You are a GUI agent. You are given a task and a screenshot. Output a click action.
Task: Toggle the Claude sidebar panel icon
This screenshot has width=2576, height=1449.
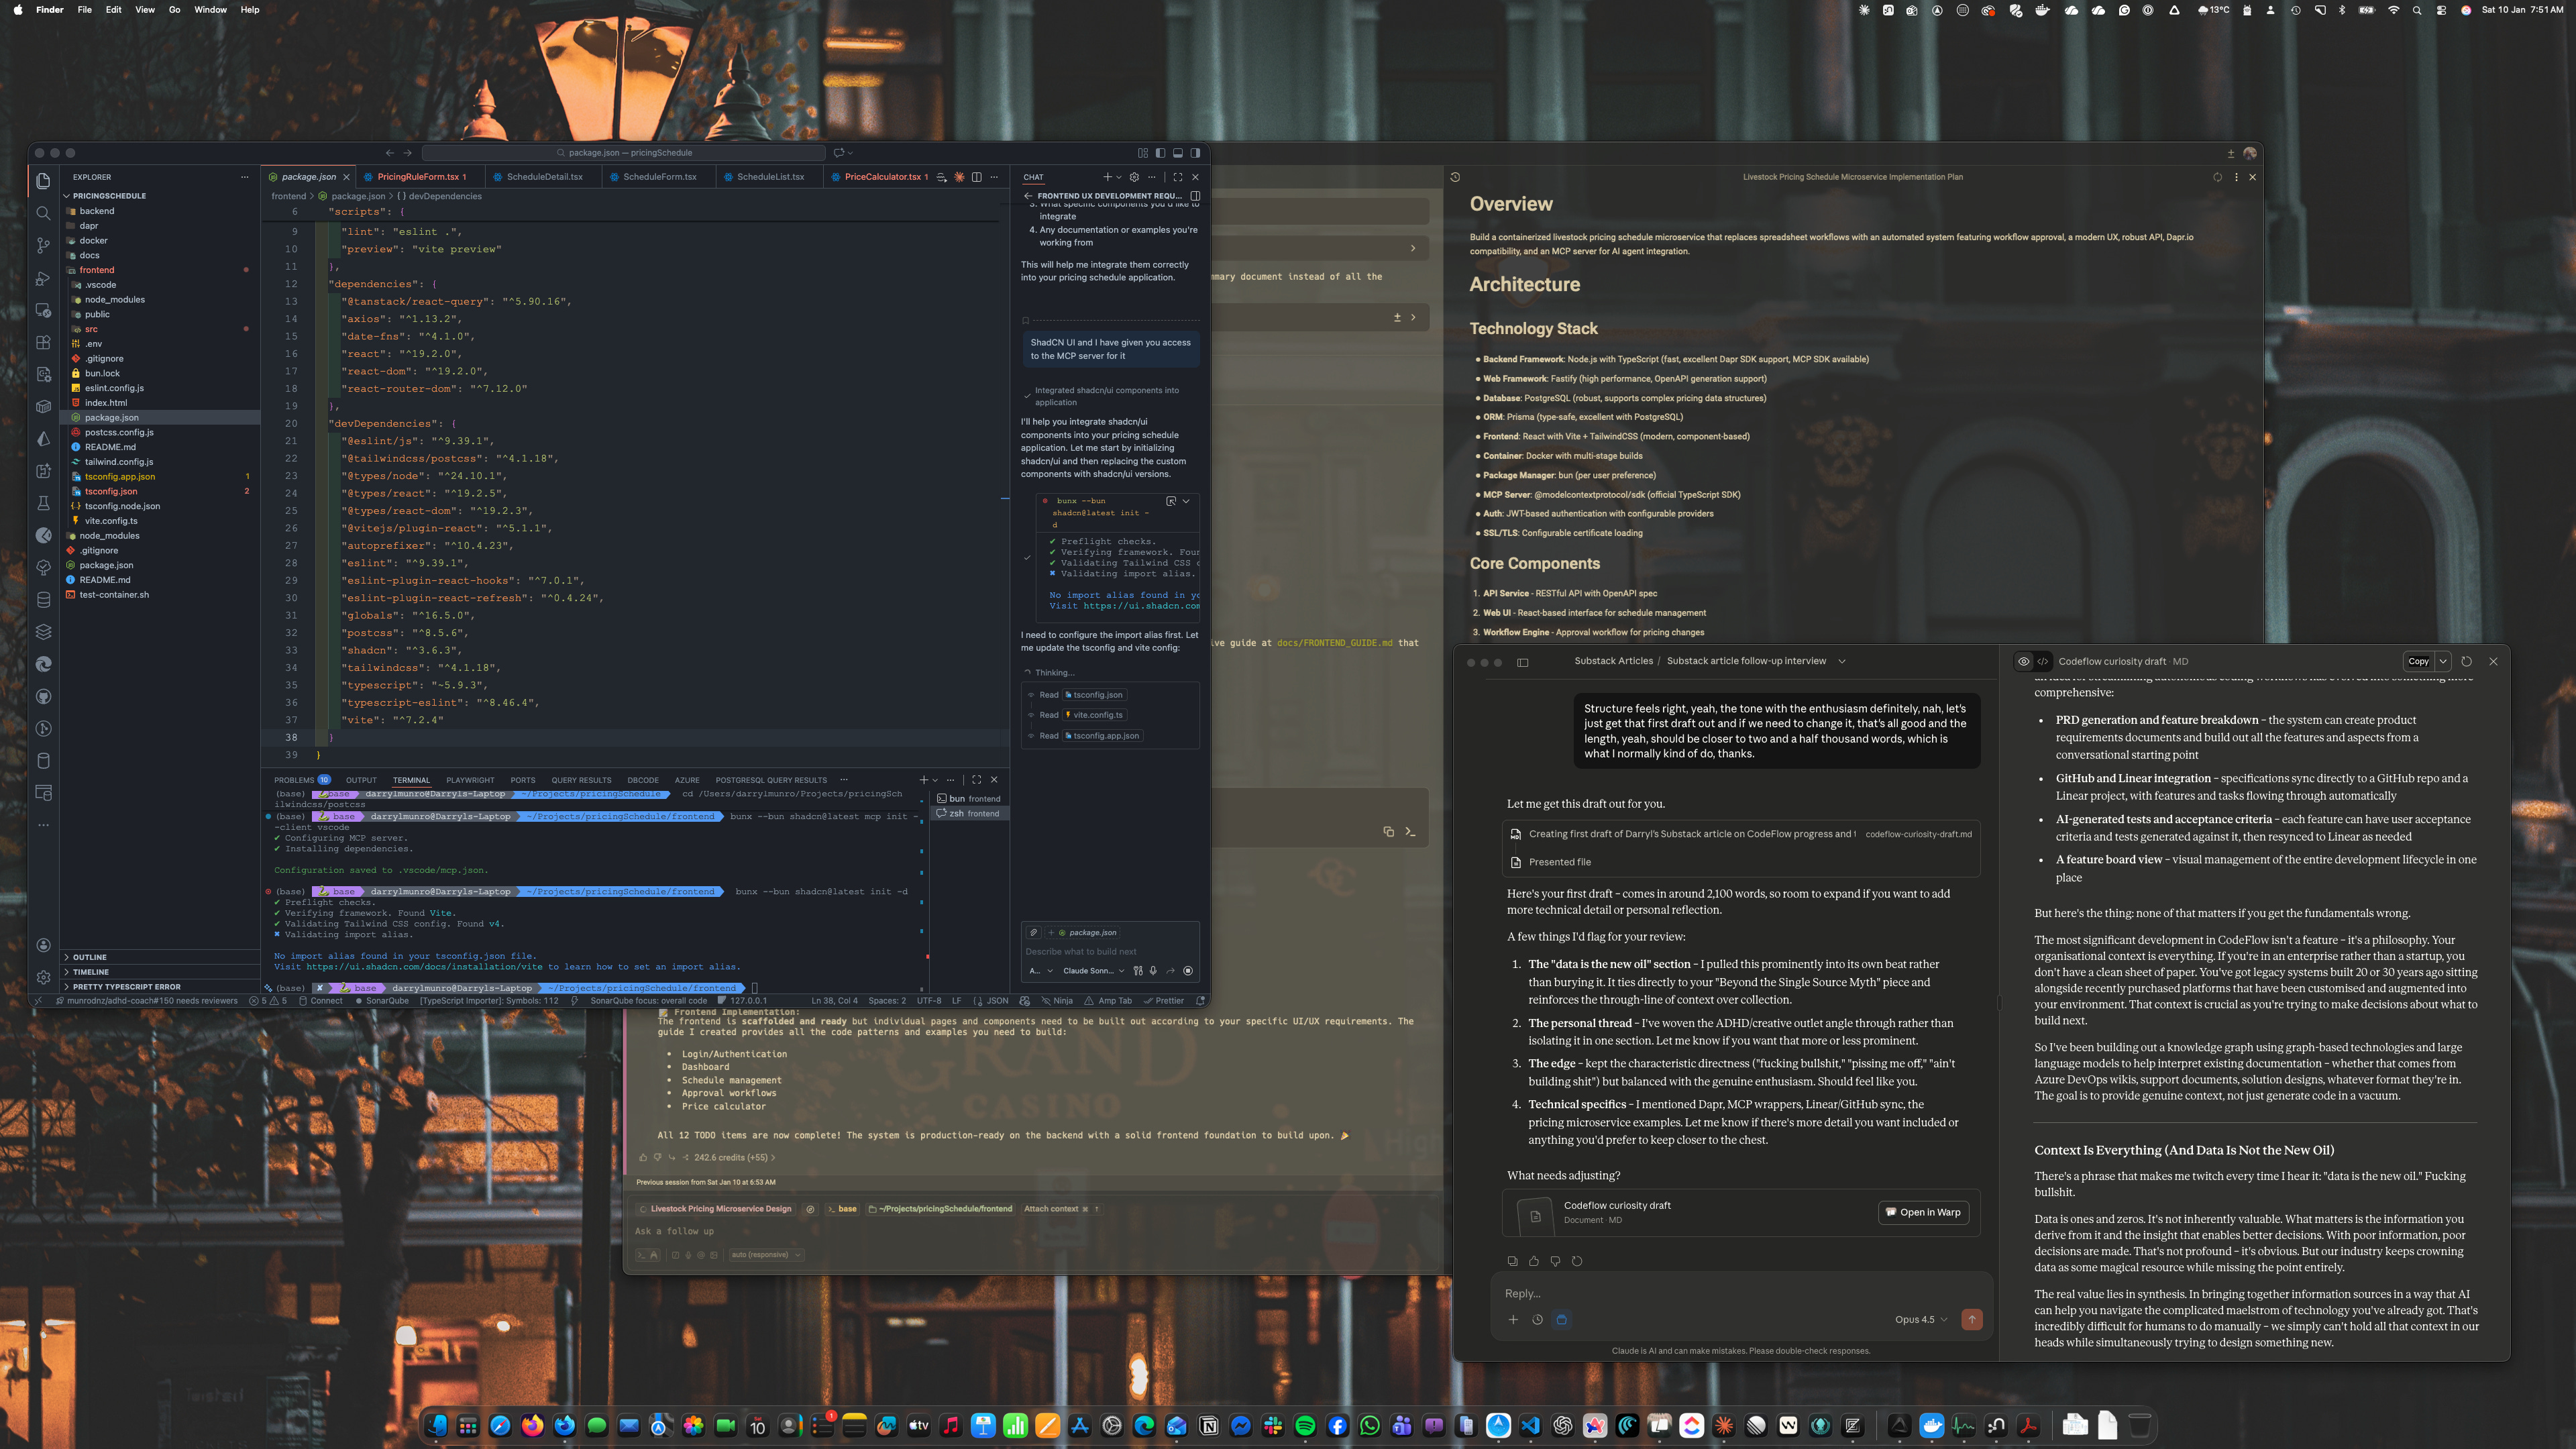click(x=1523, y=662)
